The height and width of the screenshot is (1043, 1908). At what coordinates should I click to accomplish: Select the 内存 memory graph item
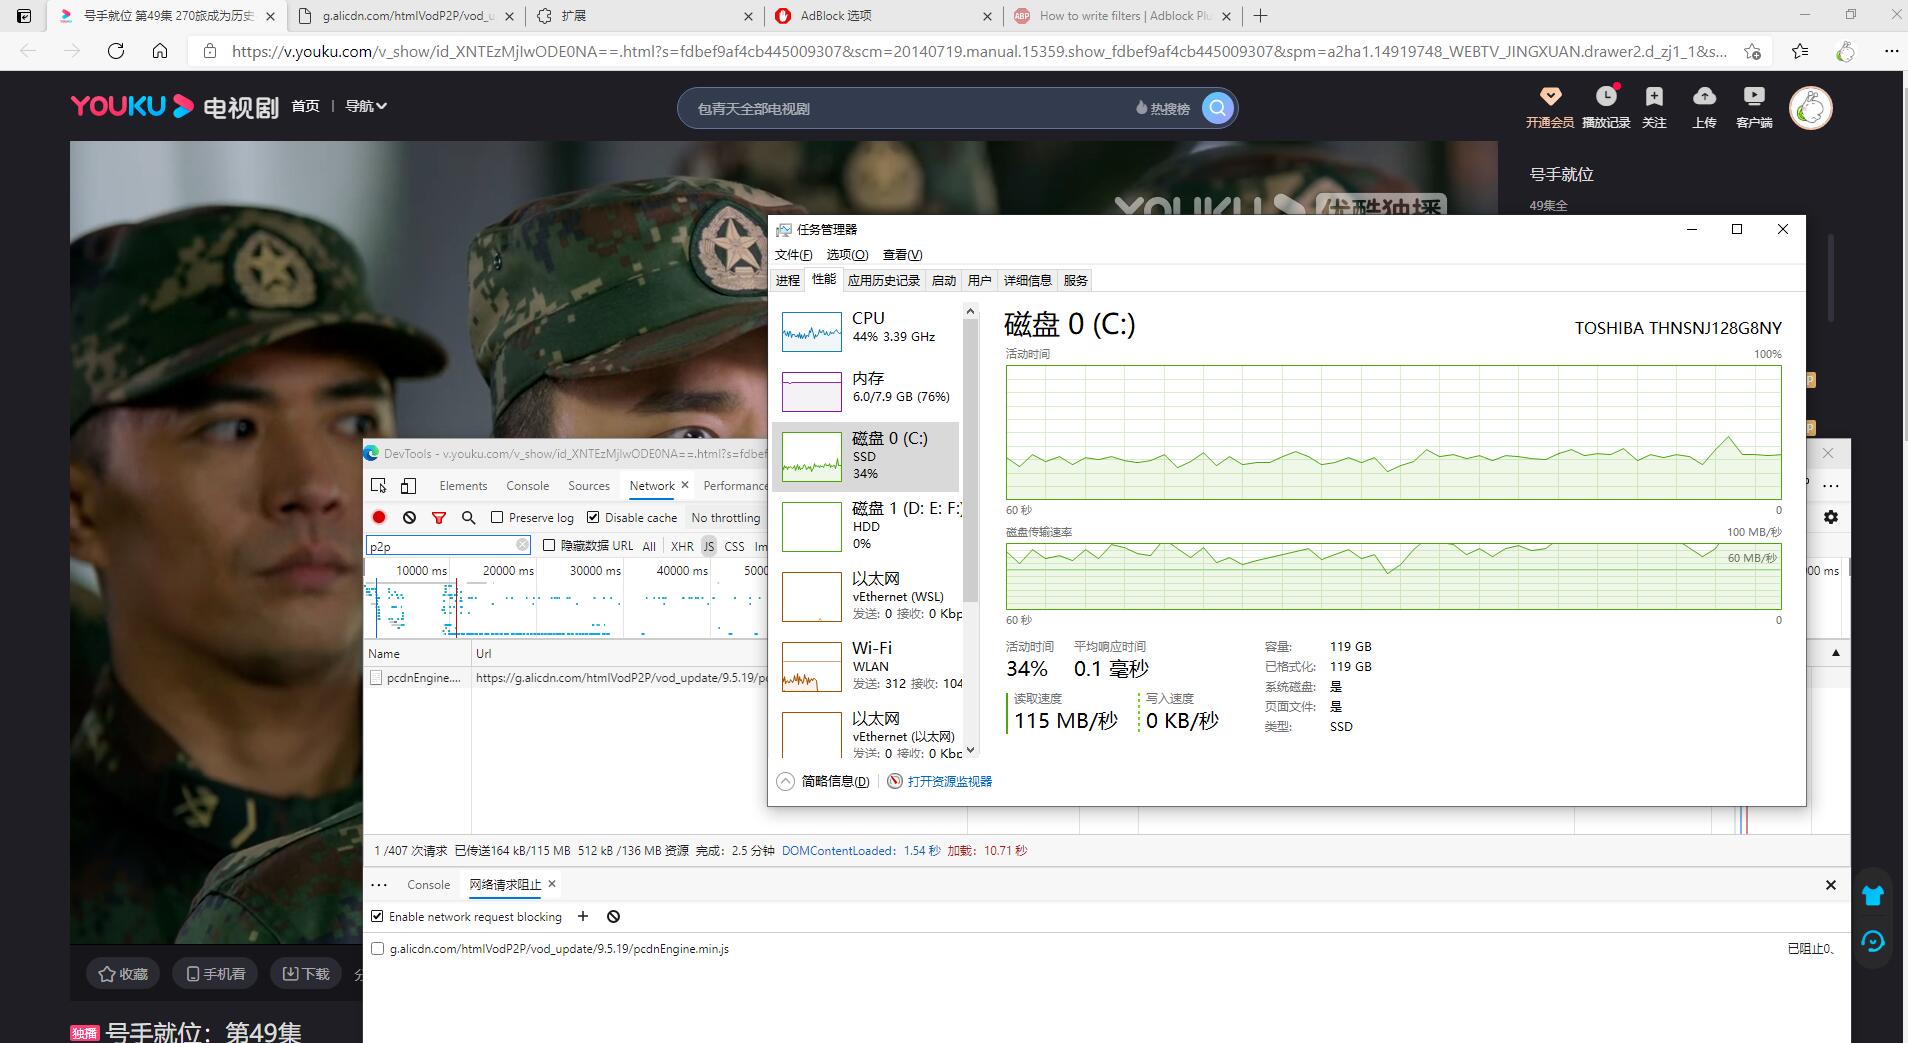coord(866,391)
